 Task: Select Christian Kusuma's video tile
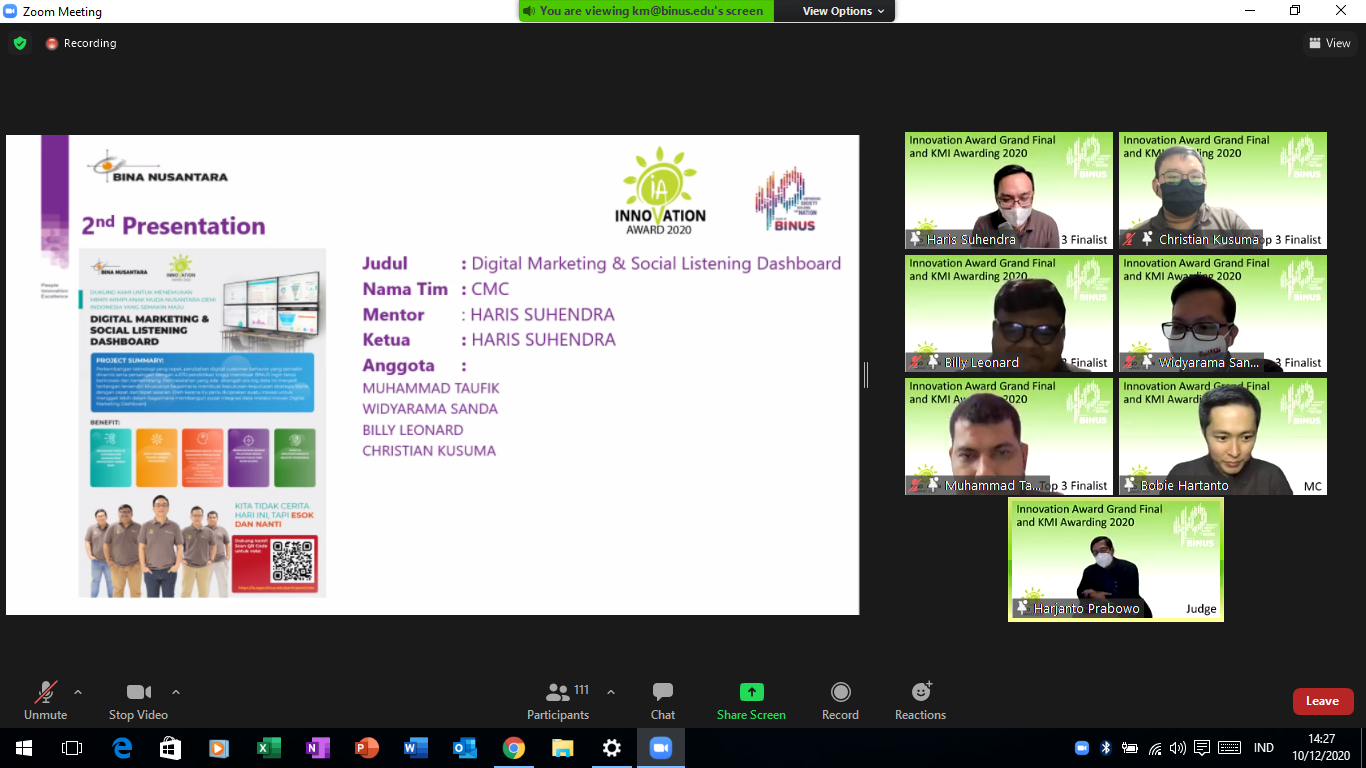(x=1223, y=190)
